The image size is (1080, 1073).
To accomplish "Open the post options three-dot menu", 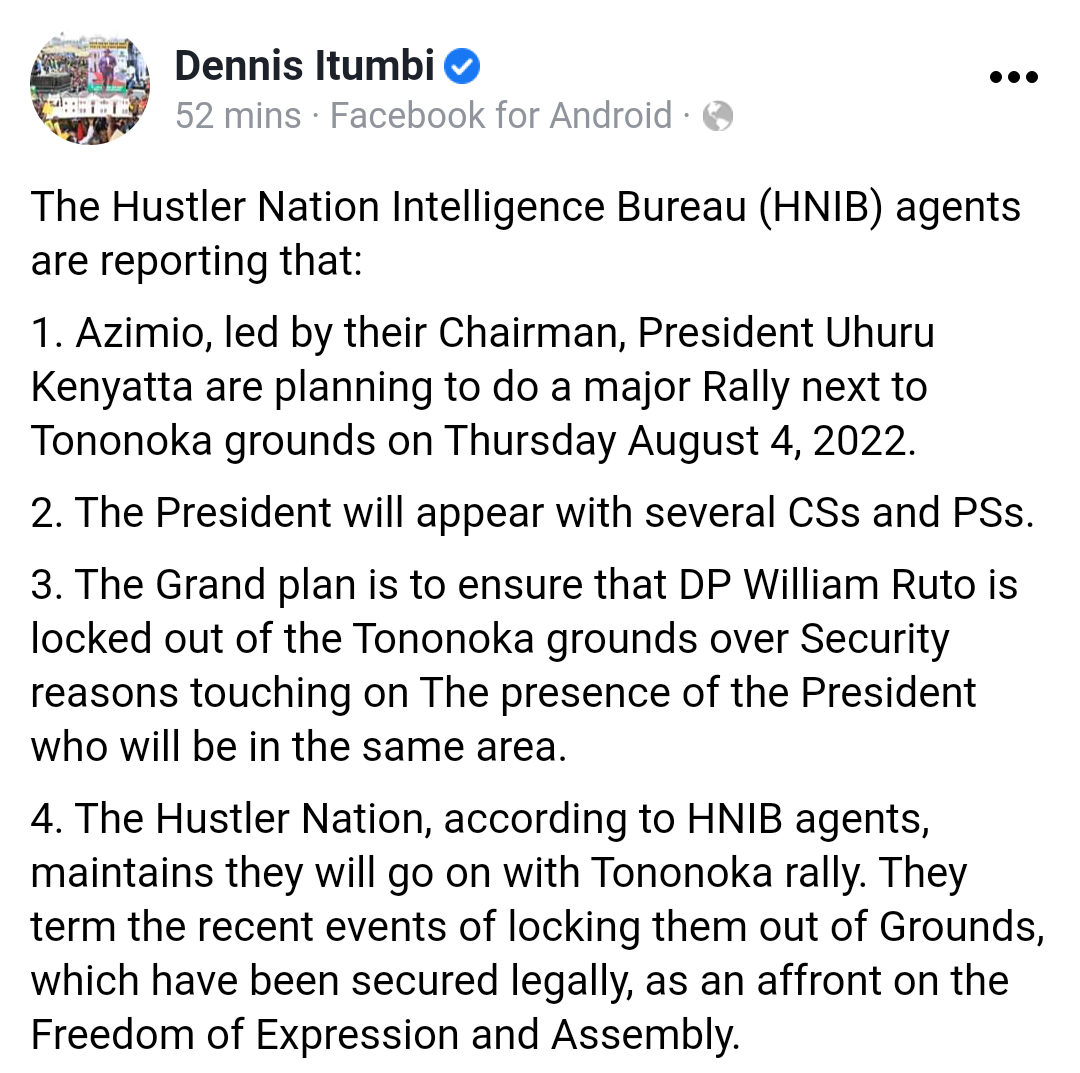I will coord(1012,77).
